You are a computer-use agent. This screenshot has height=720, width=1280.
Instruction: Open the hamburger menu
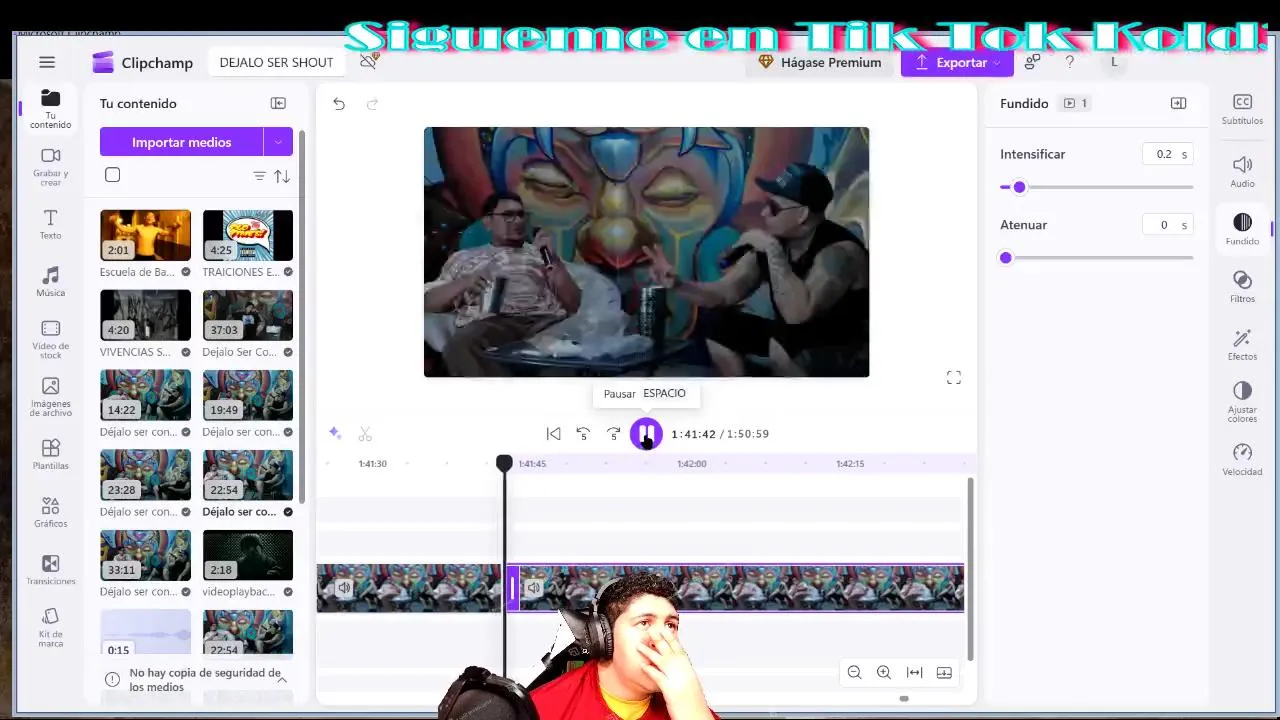click(x=47, y=62)
